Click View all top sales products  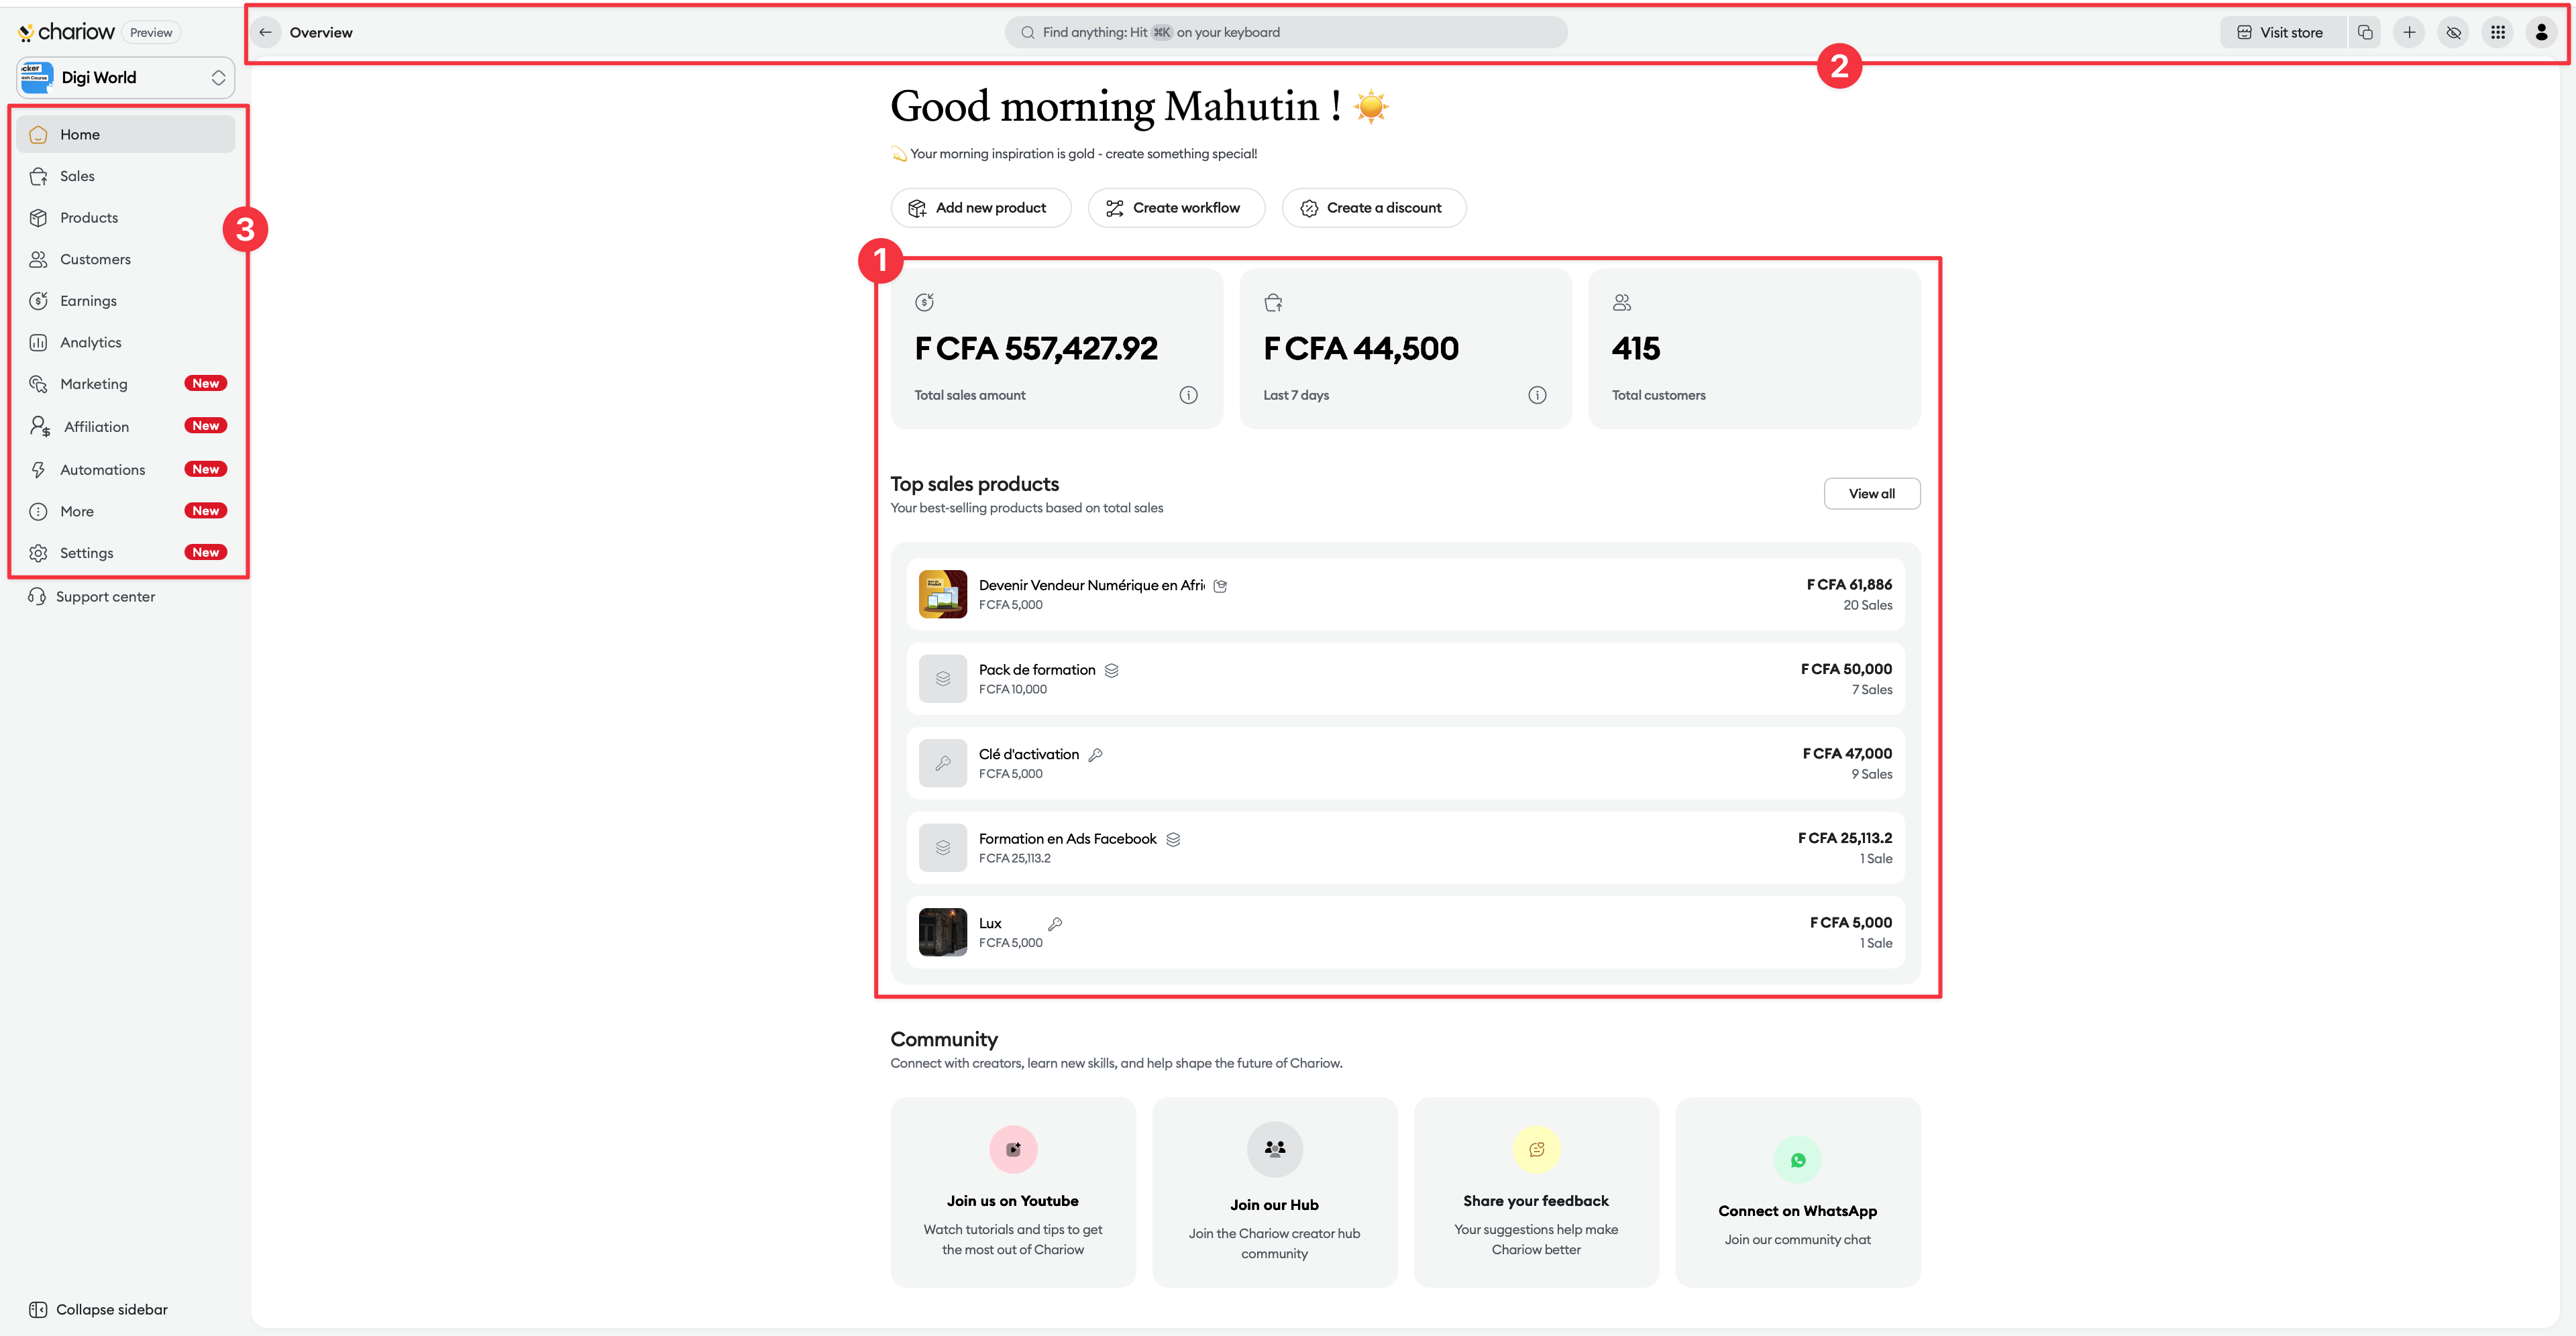pos(1871,494)
